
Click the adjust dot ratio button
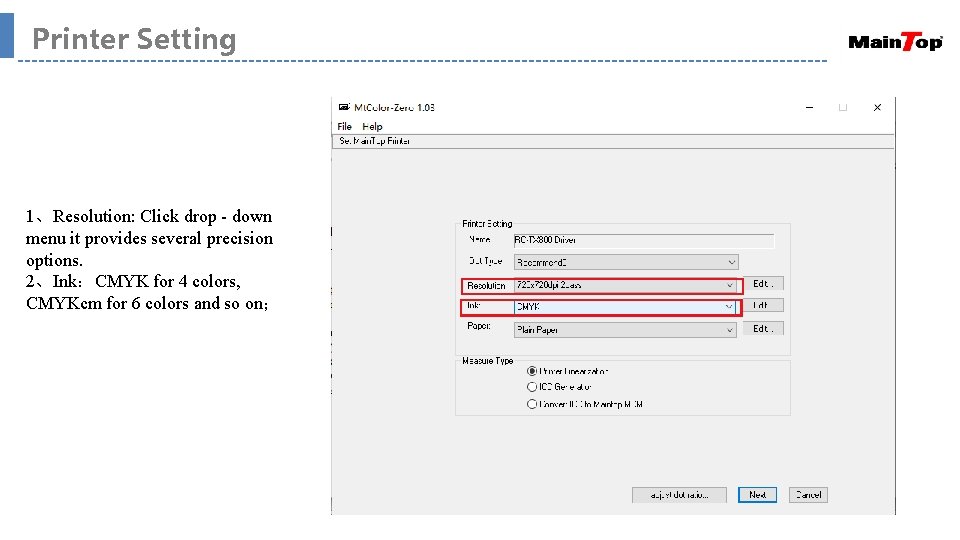point(679,495)
